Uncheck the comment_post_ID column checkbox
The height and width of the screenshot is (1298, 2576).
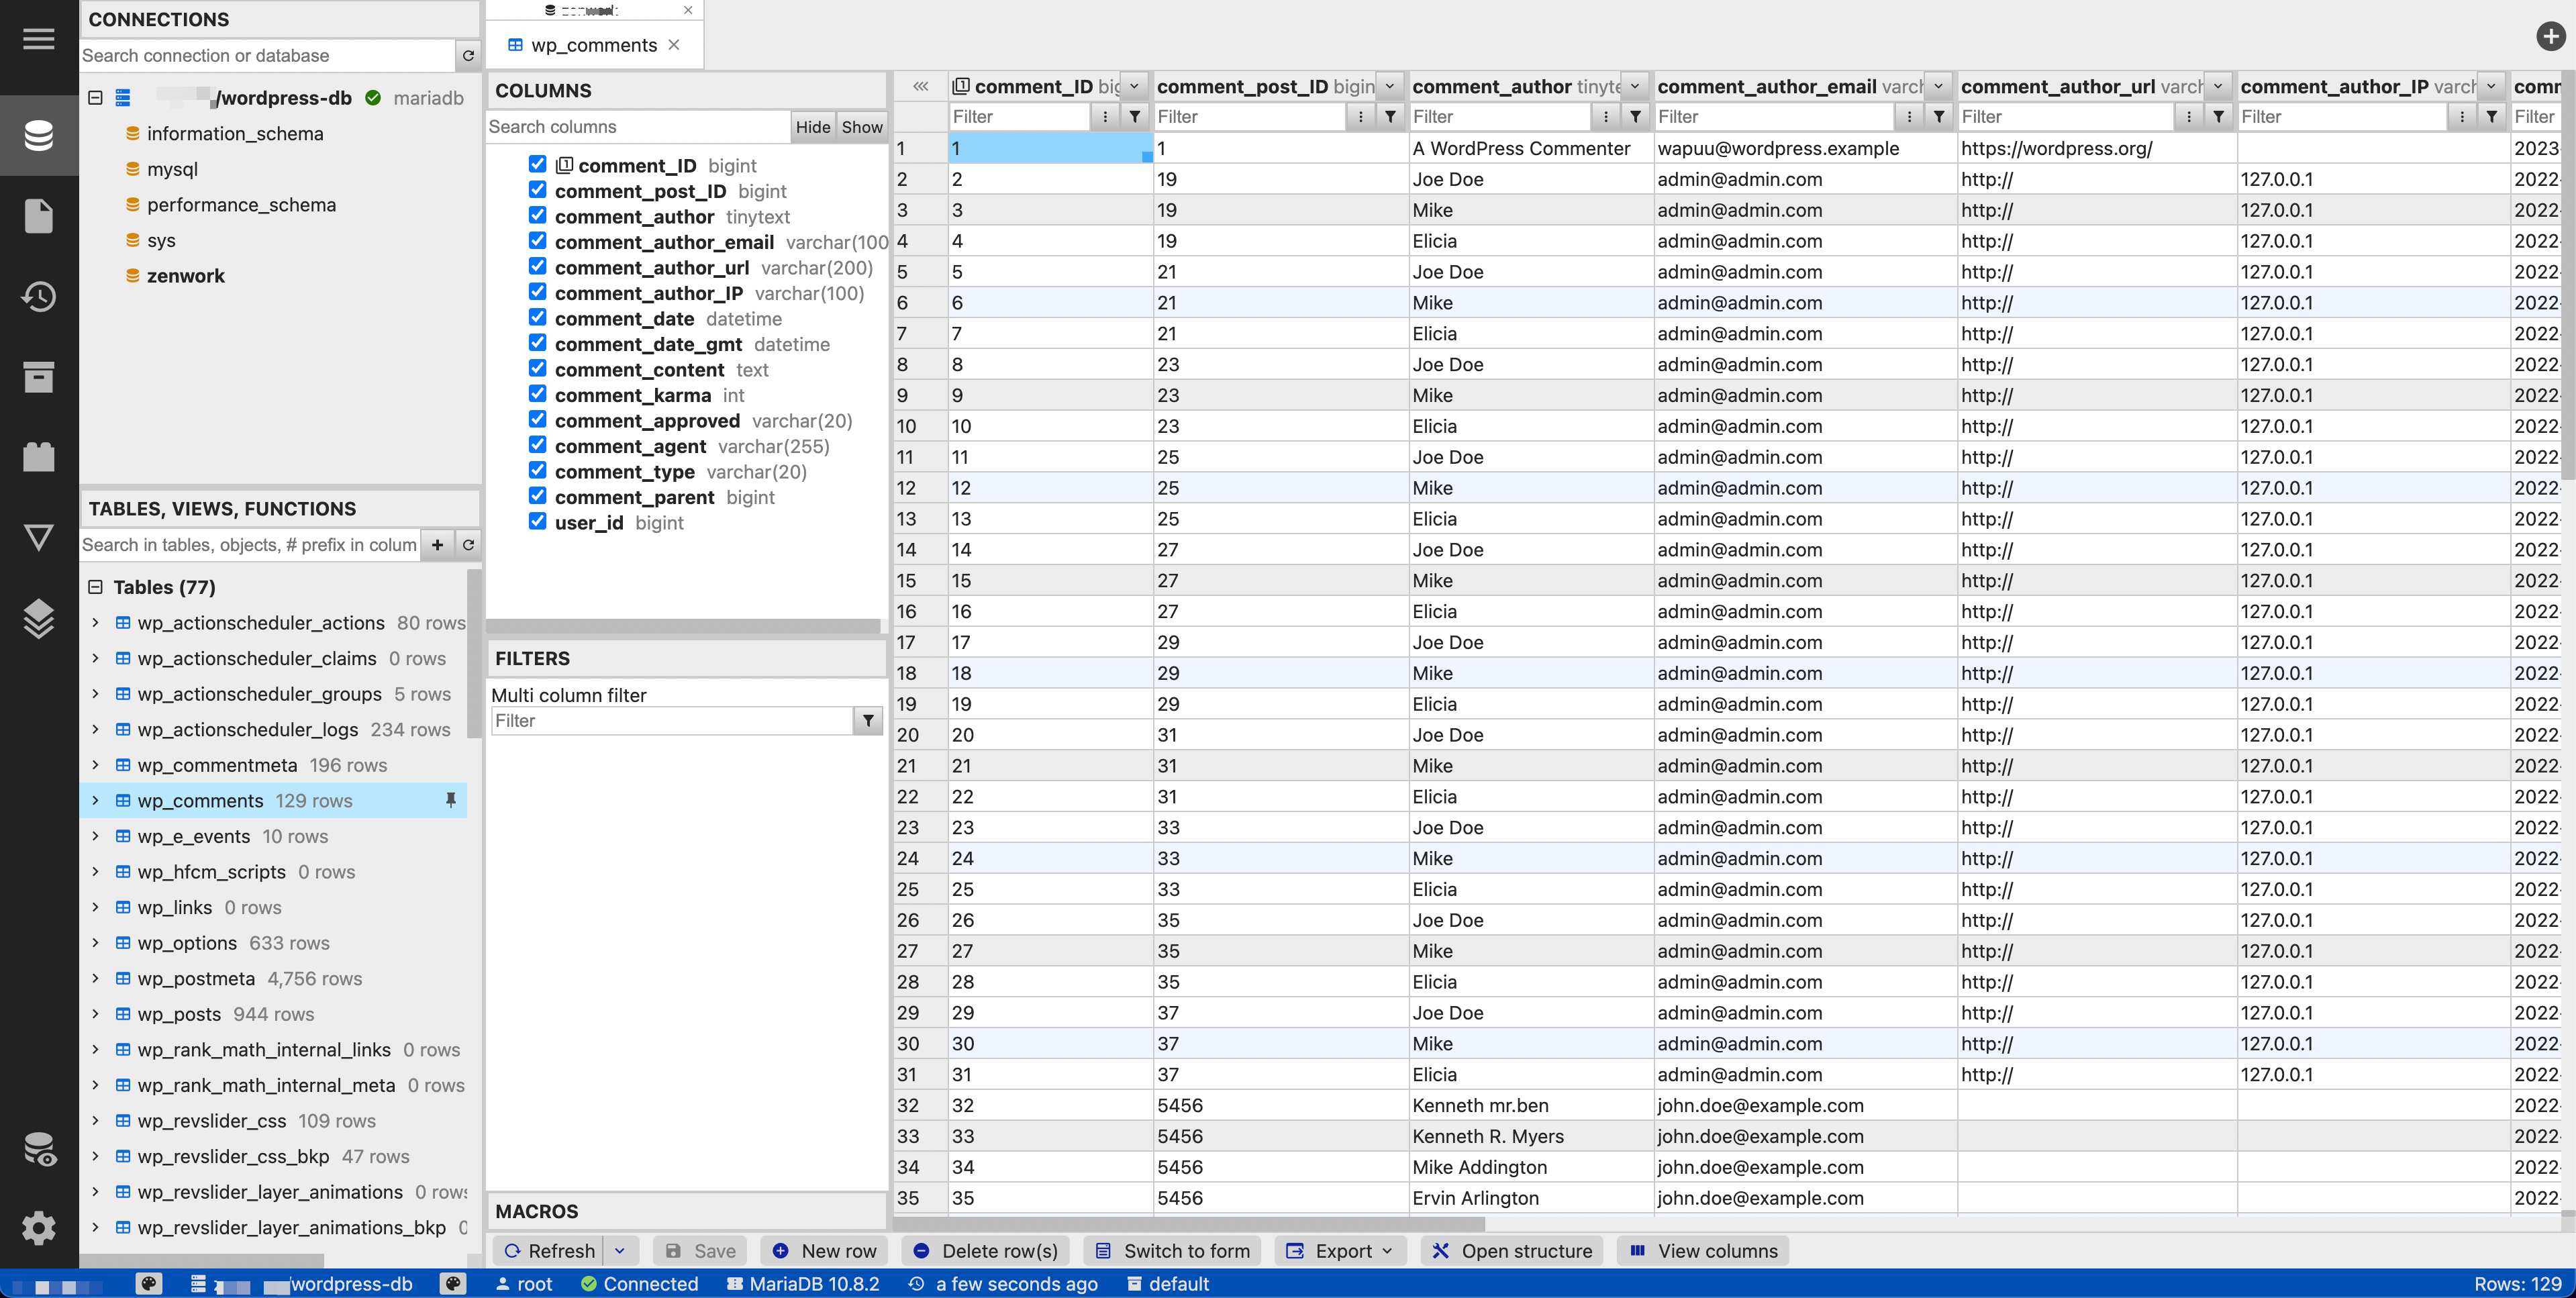click(x=538, y=190)
